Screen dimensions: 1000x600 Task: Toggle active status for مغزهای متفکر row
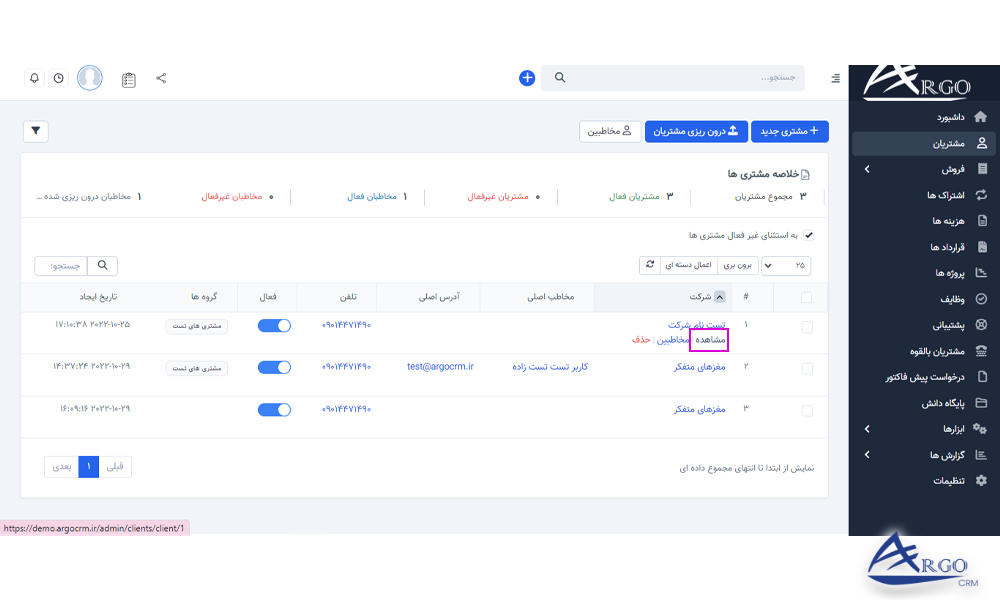coord(274,367)
